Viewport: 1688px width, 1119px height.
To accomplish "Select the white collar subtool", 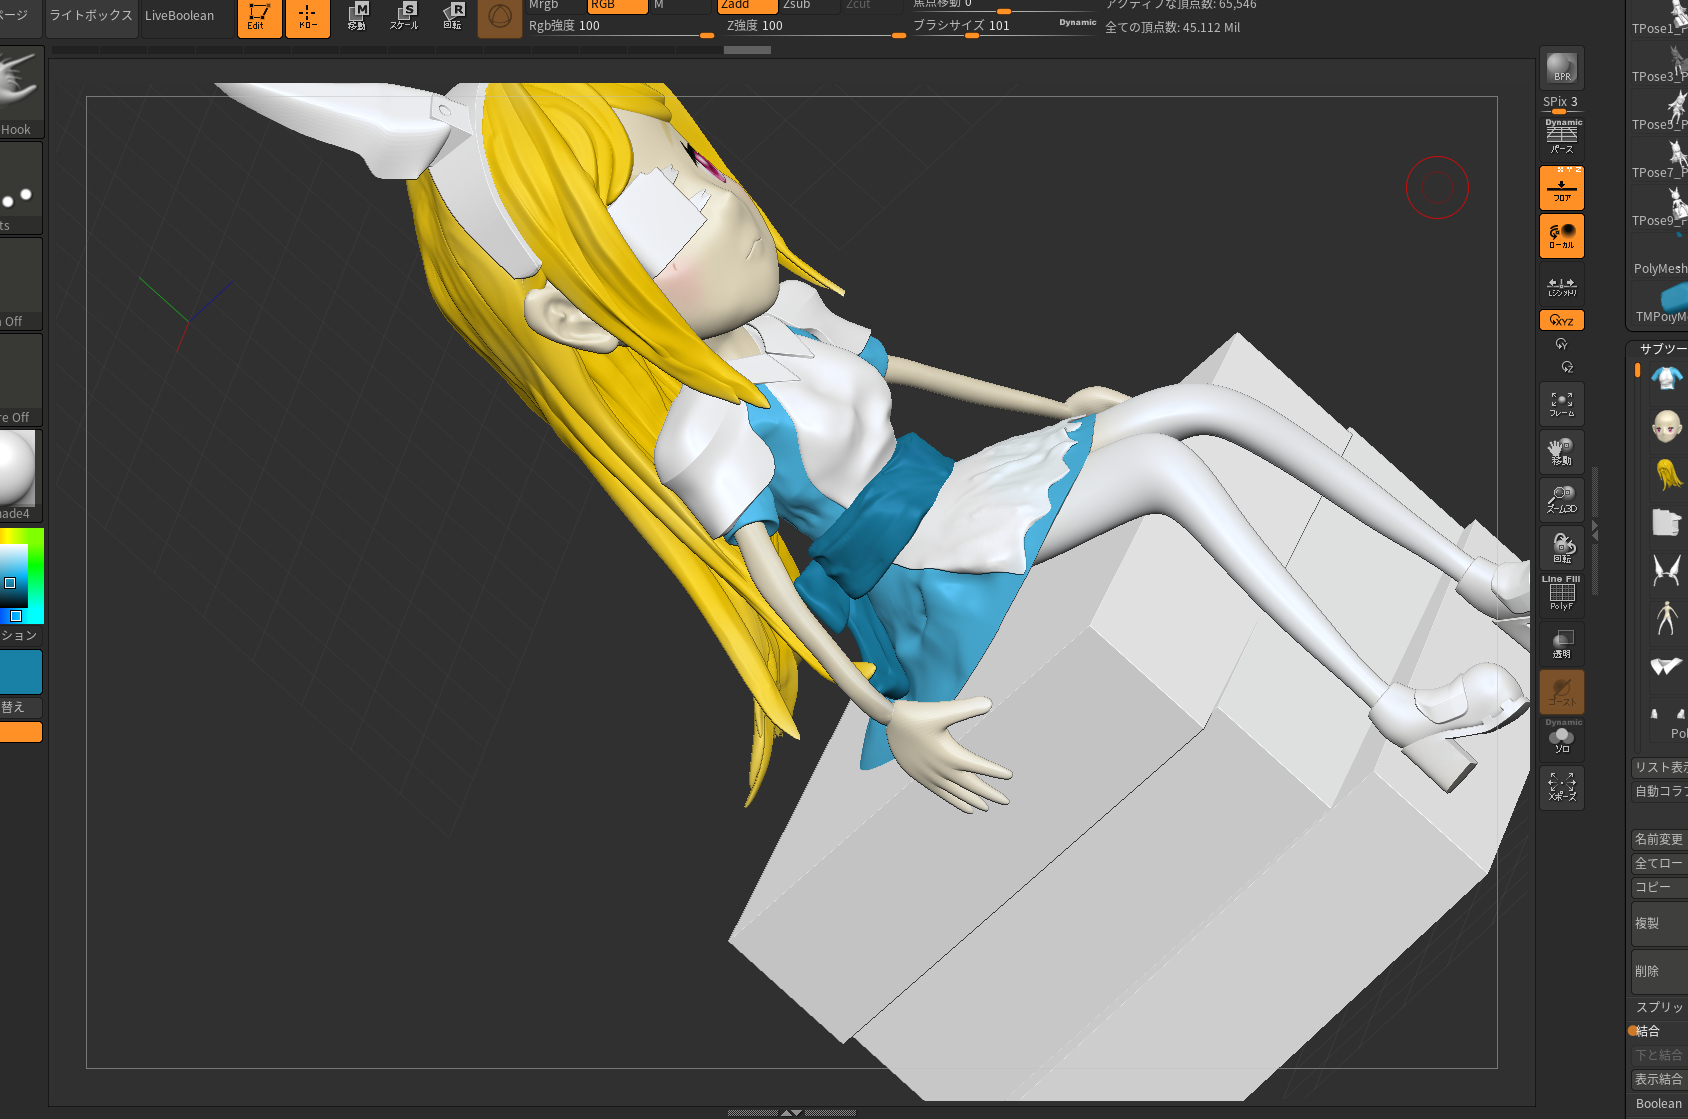I will click(x=1666, y=667).
